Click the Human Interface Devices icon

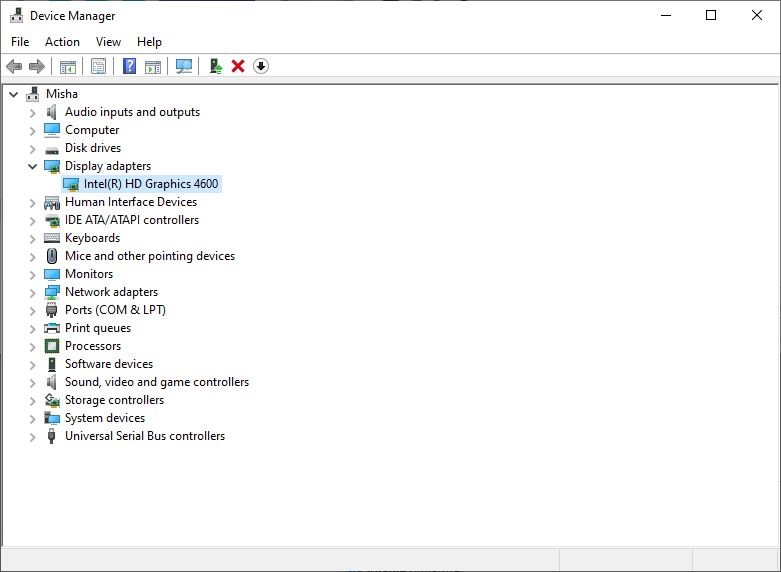(52, 202)
